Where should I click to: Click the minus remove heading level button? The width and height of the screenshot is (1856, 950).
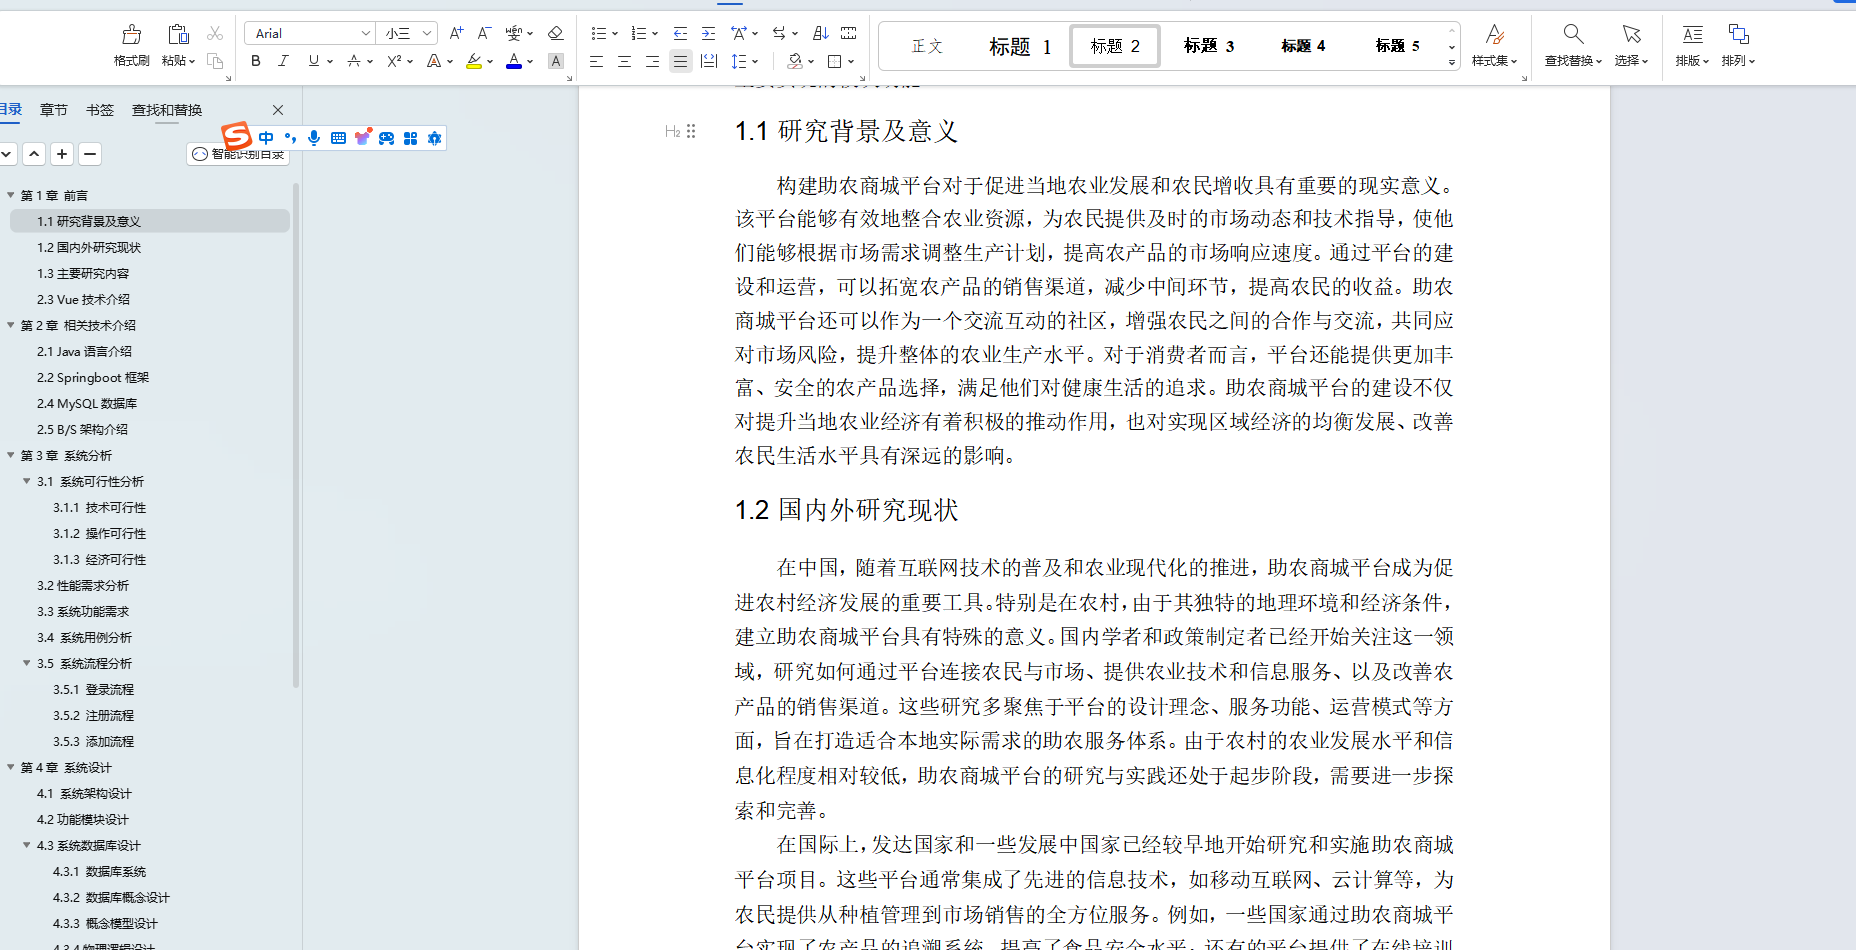click(90, 154)
